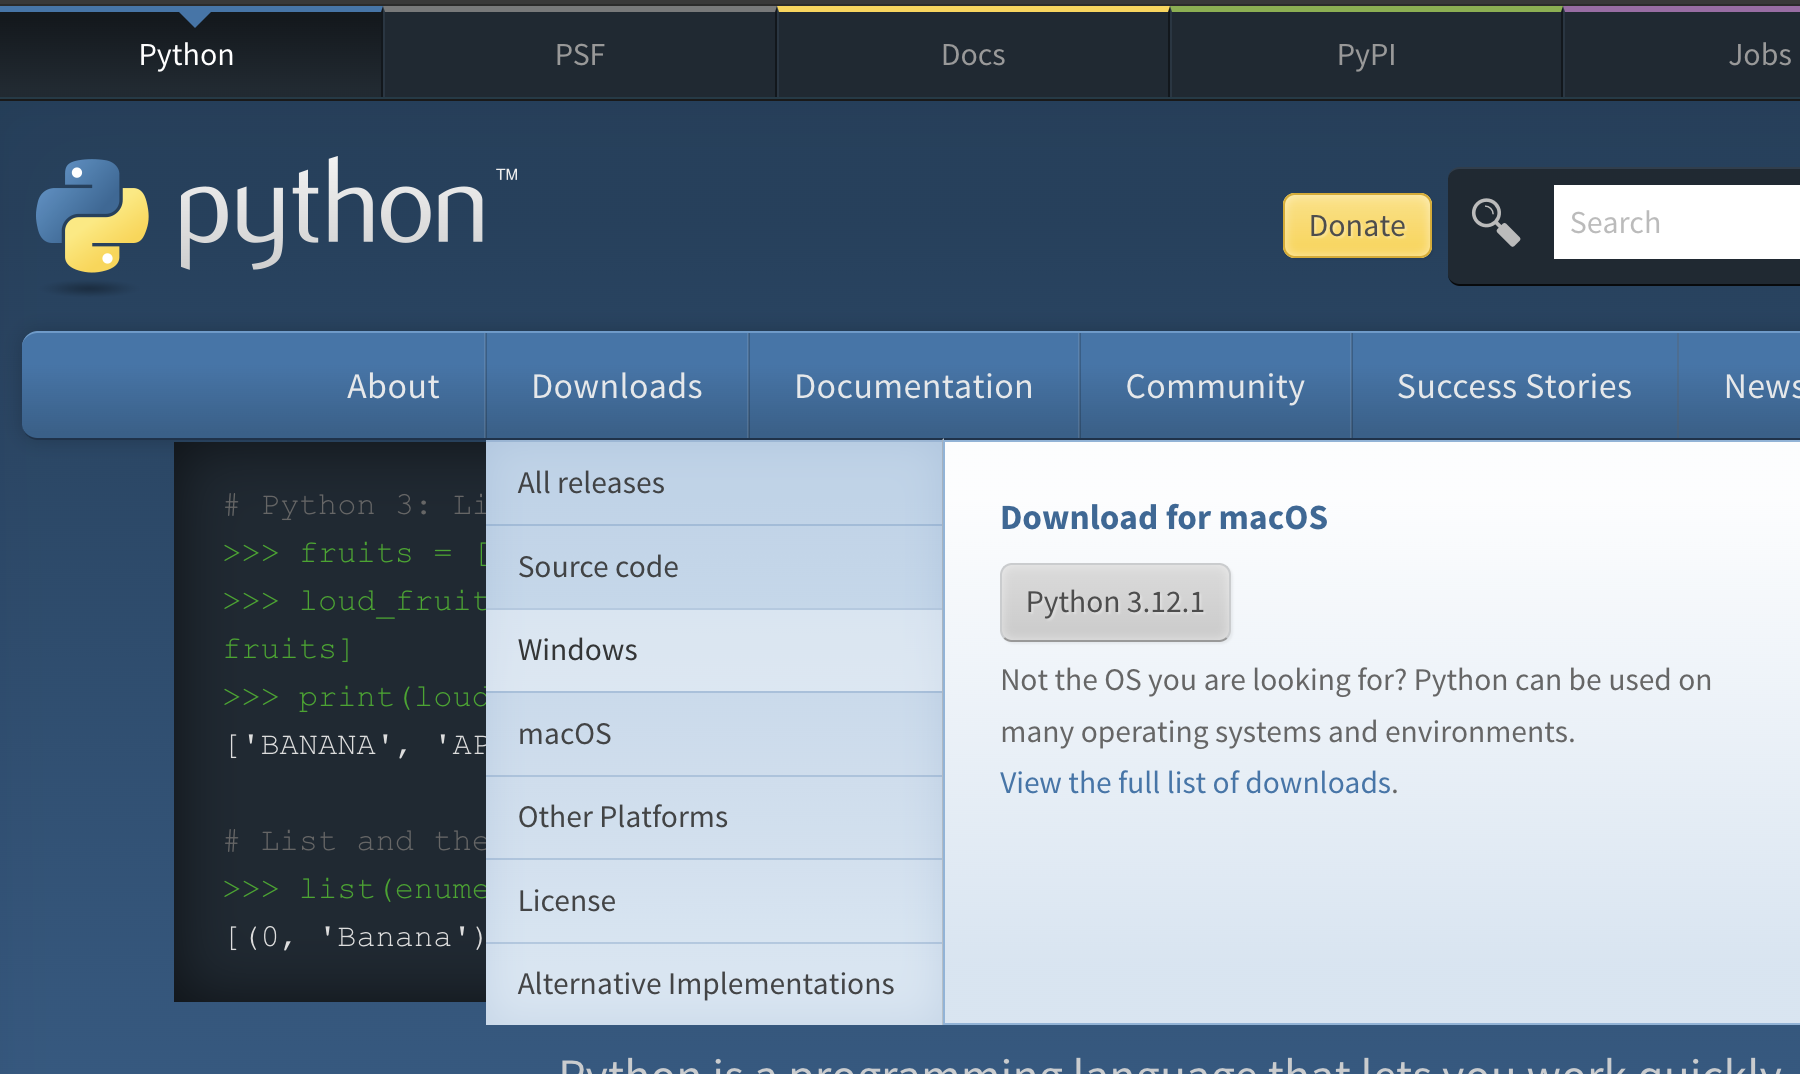The image size is (1800, 1074).
Task: Open the About navigation menu
Action: coord(393,386)
